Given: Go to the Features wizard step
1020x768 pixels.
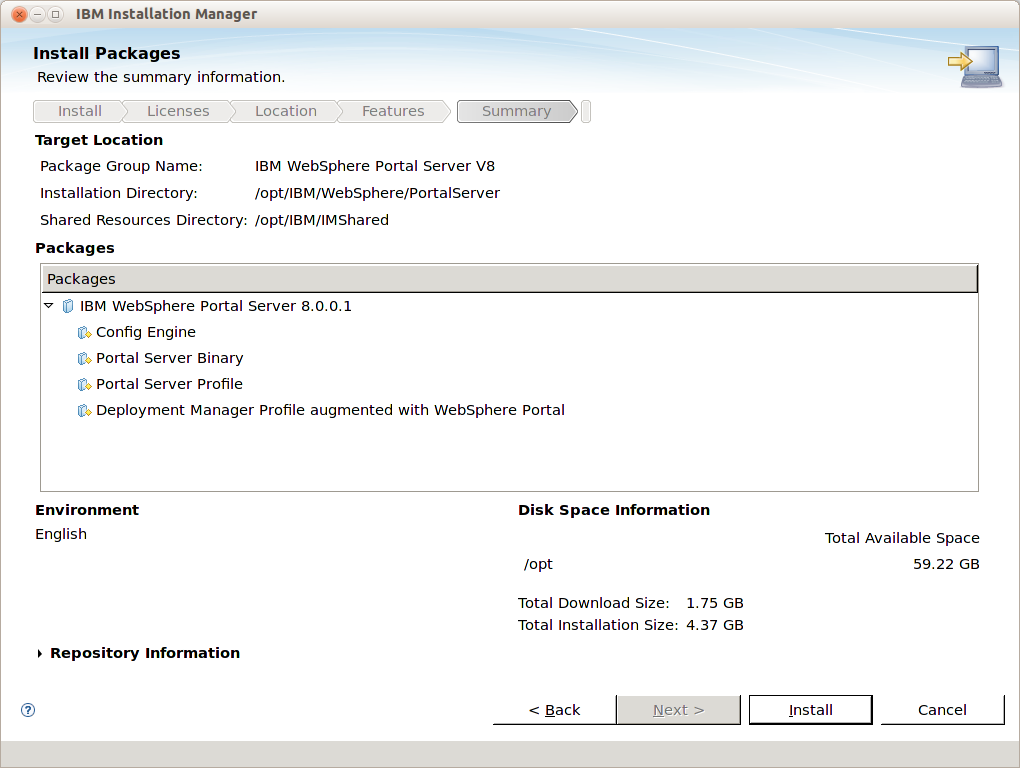Looking at the screenshot, I should (393, 111).
